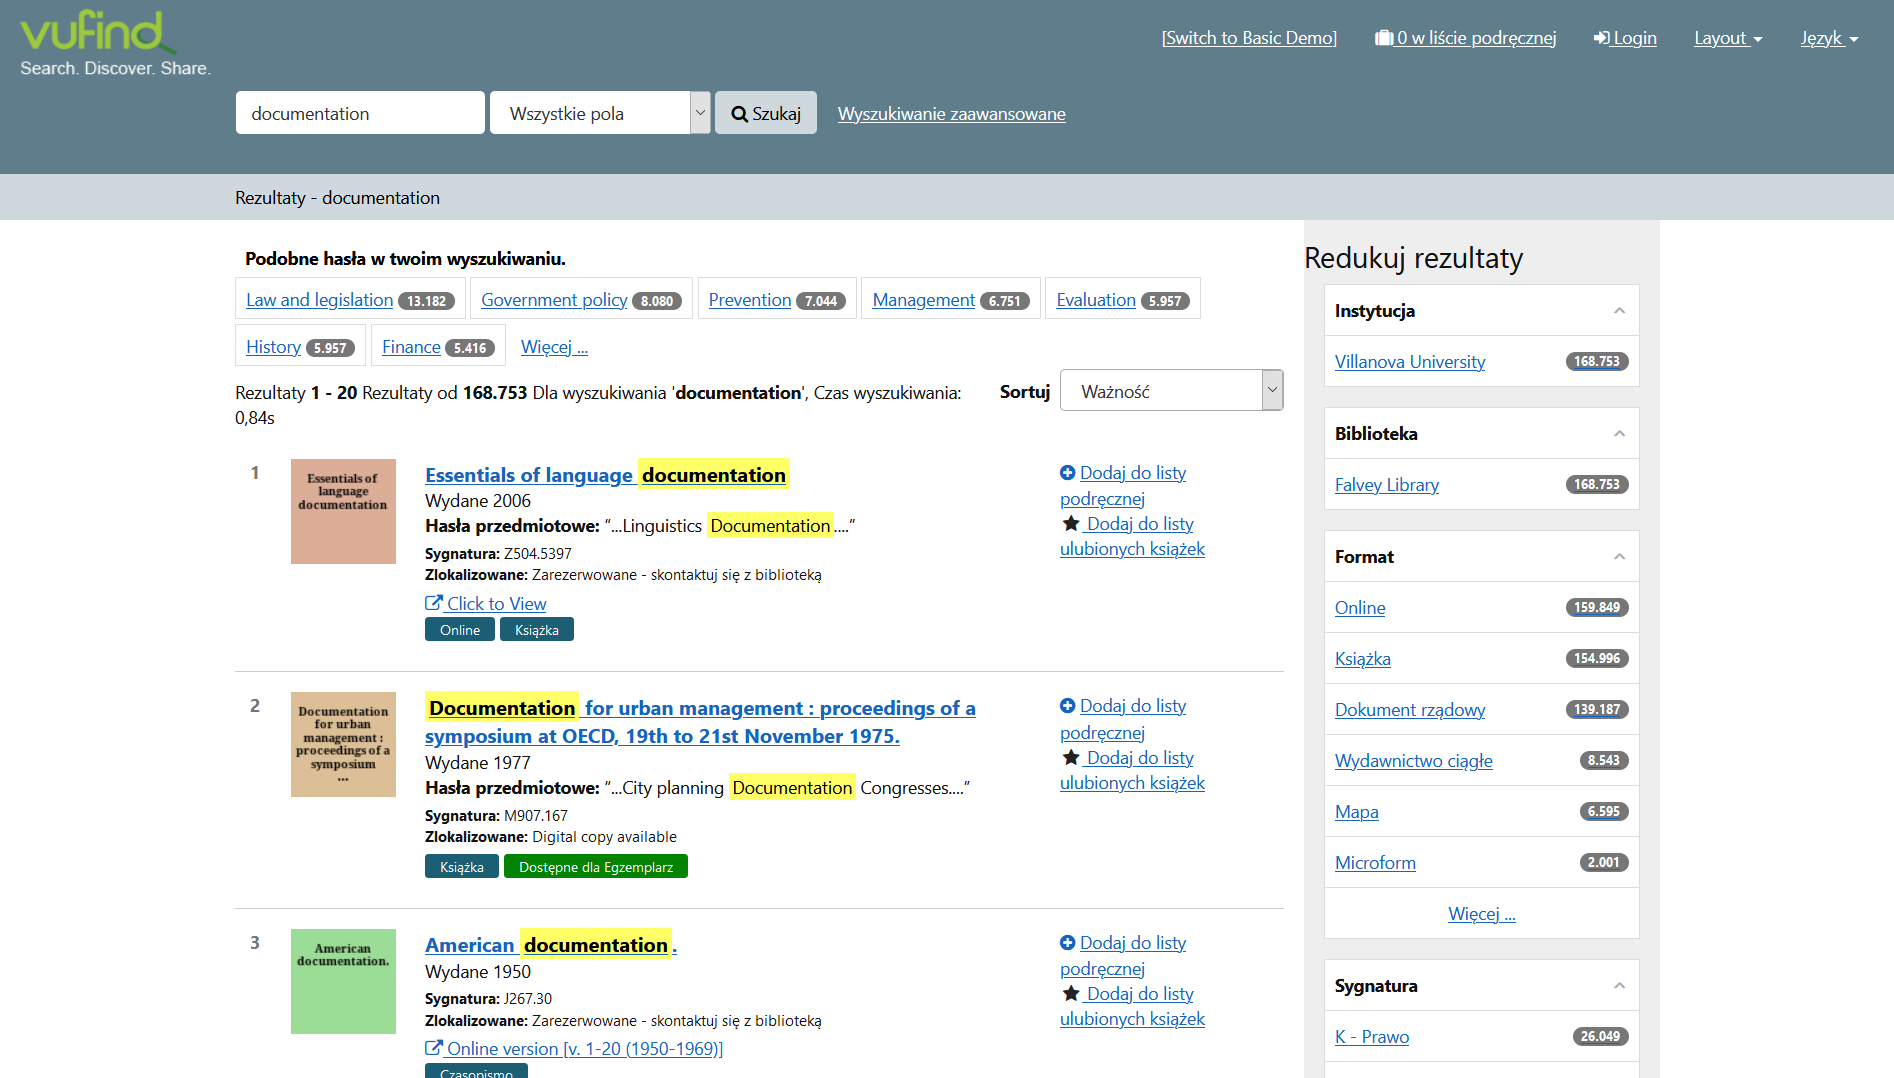Viewport: 1894px width, 1078px height.
Task: Open Wyszukiwanie zaawansowane advanced search link
Action: coord(951,114)
